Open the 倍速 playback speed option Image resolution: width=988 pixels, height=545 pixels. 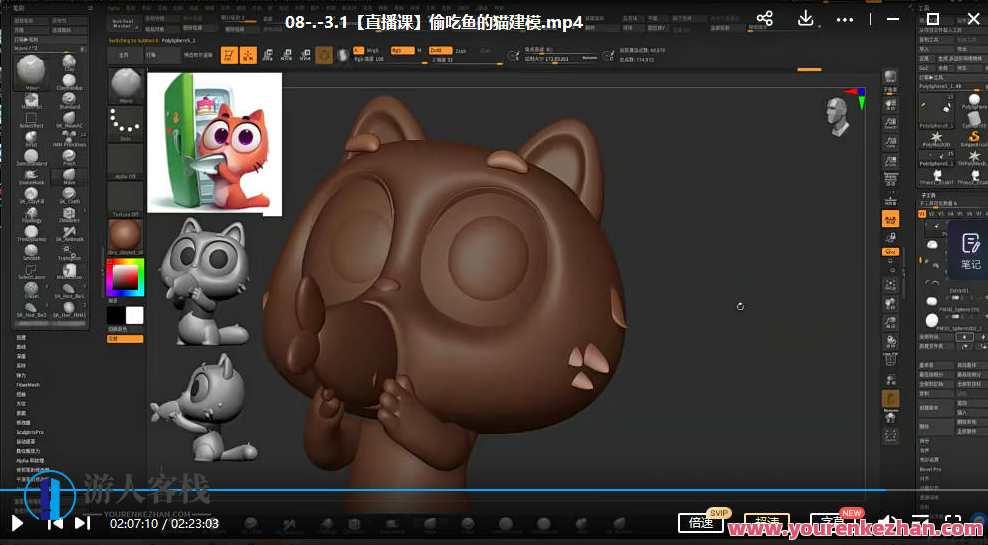coord(701,522)
